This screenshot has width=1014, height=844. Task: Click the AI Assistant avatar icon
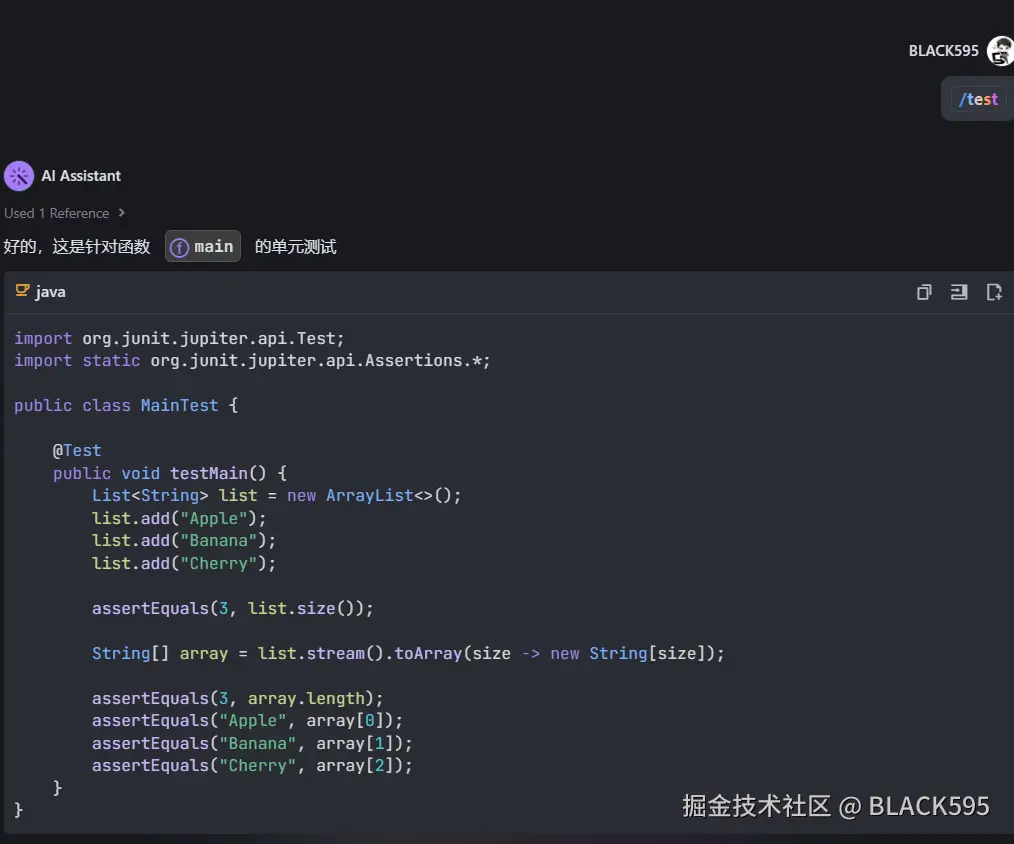tap(19, 176)
